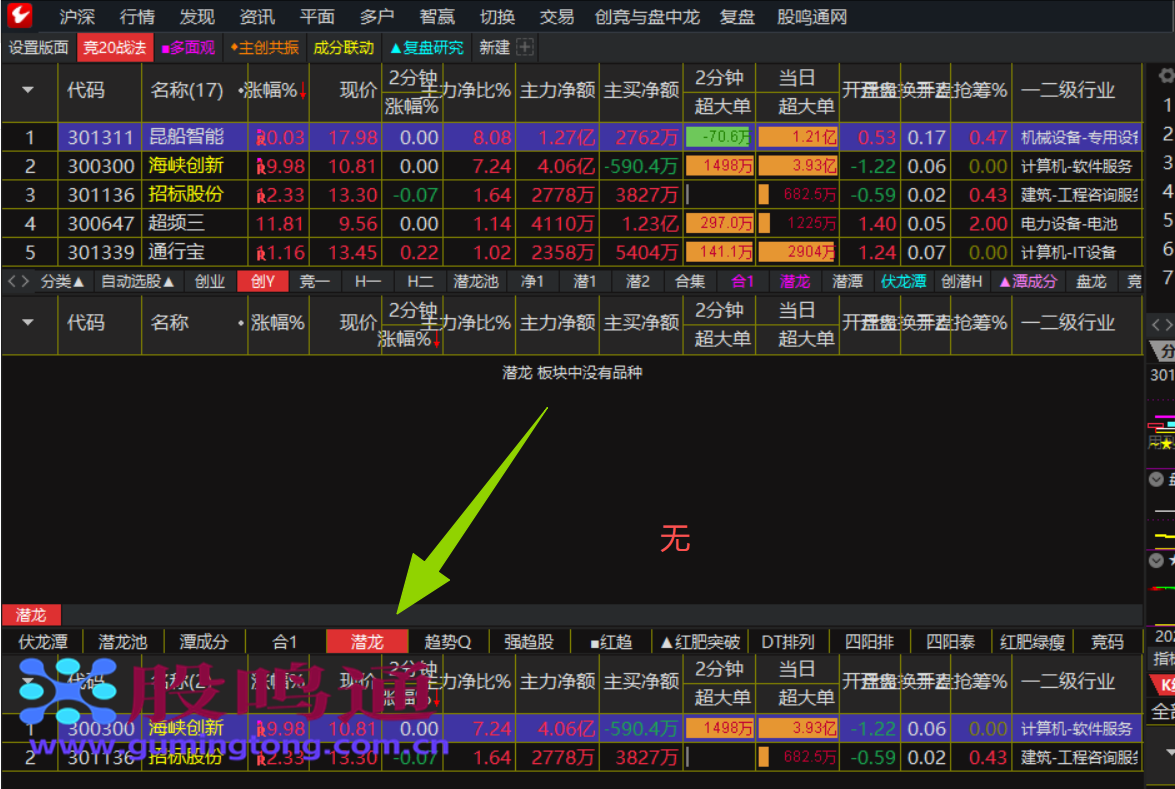The image size is (1175, 789).
Task: Click the top table's 现价 column header
Action: point(357,91)
